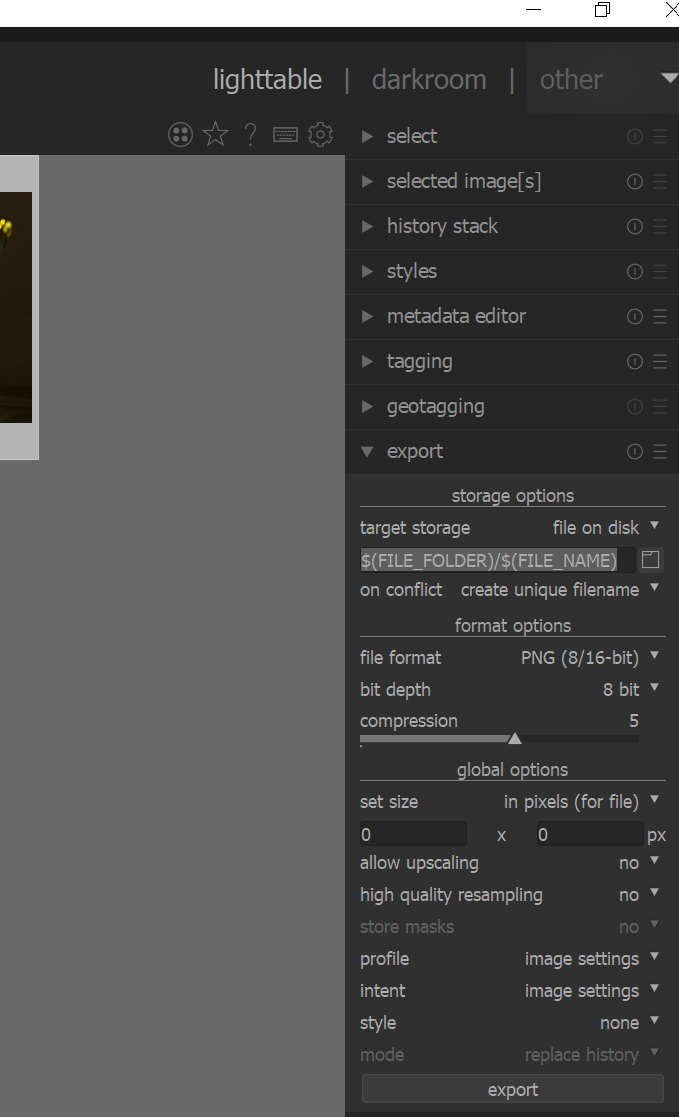This screenshot has width=679, height=1117.
Task: Click the star overlays icon
Action: (x=215, y=135)
